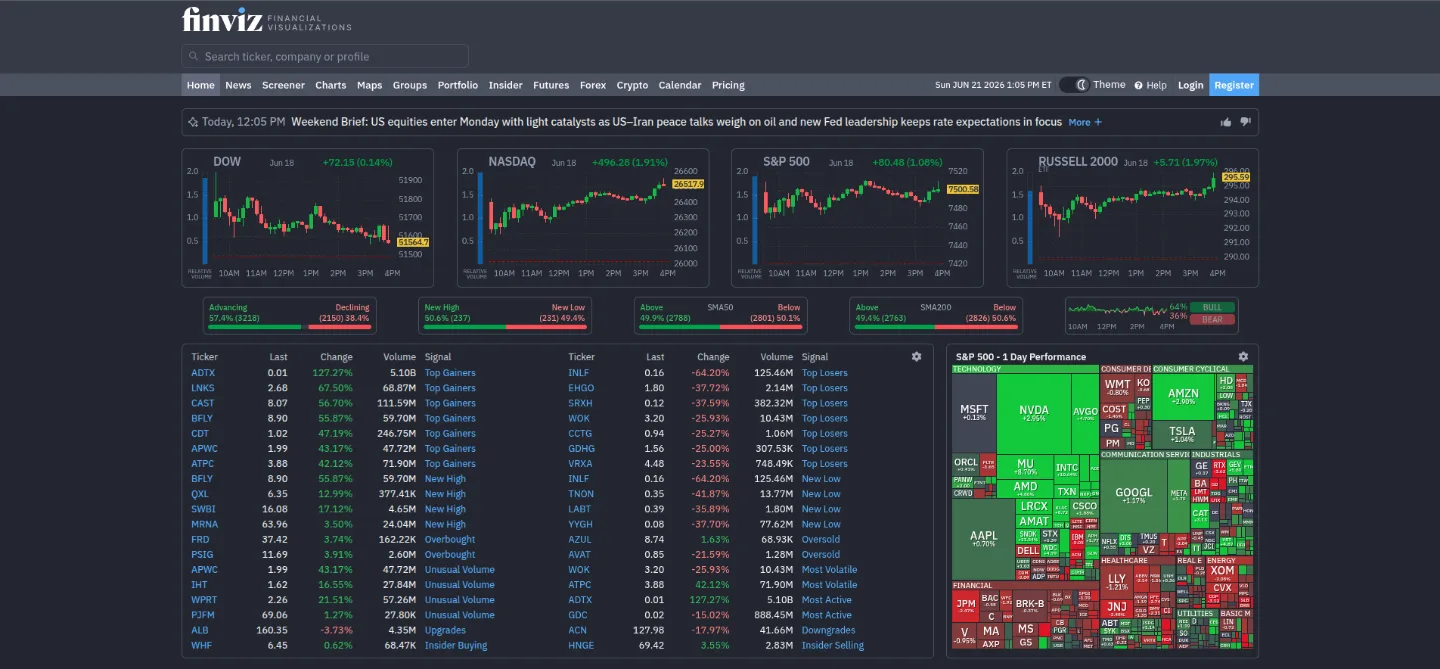The width and height of the screenshot is (1440, 669).
Task: Click the Login link
Action: coord(1190,85)
